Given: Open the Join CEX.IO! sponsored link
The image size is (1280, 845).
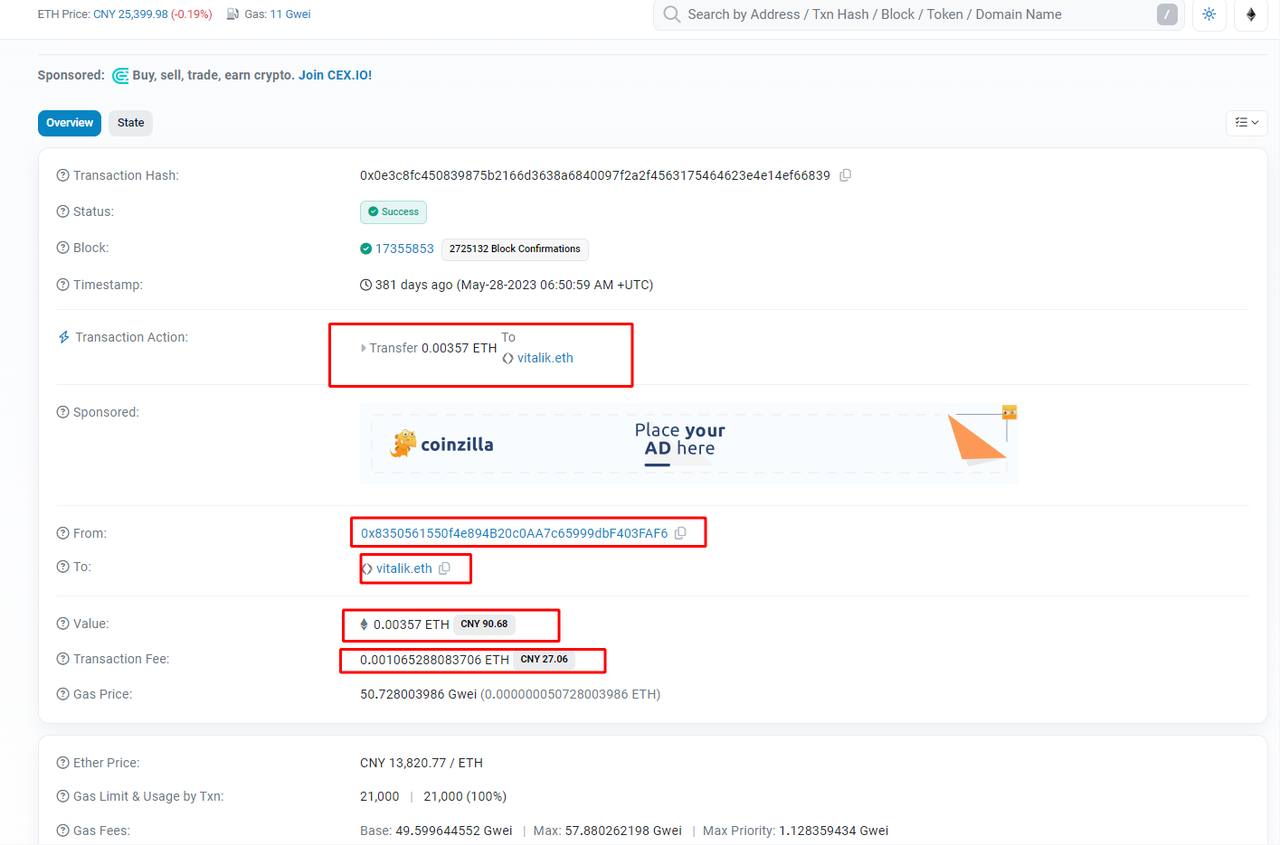Looking at the screenshot, I should click(335, 75).
